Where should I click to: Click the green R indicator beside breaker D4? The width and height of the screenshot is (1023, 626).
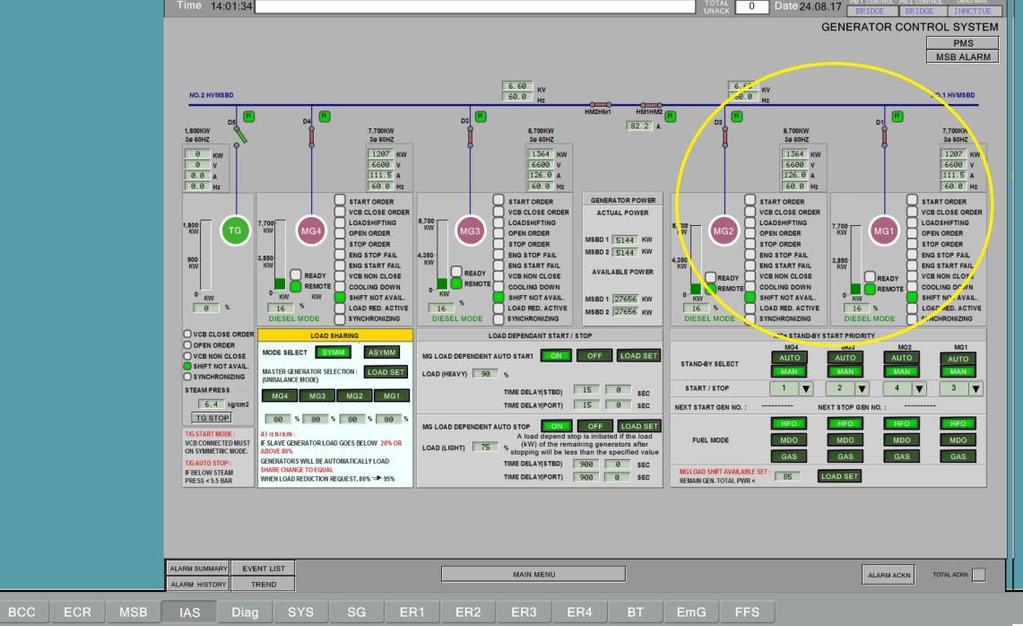point(324,116)
